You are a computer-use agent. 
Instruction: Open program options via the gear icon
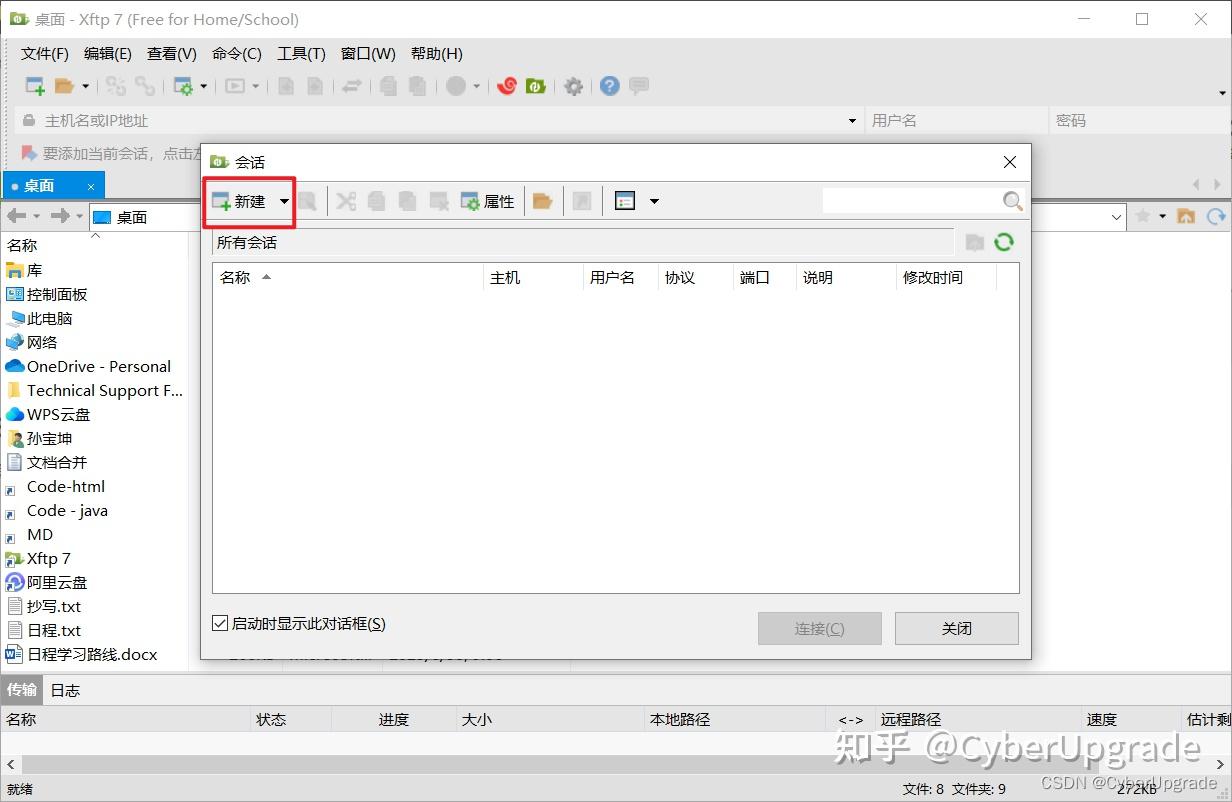click(573, 86)
